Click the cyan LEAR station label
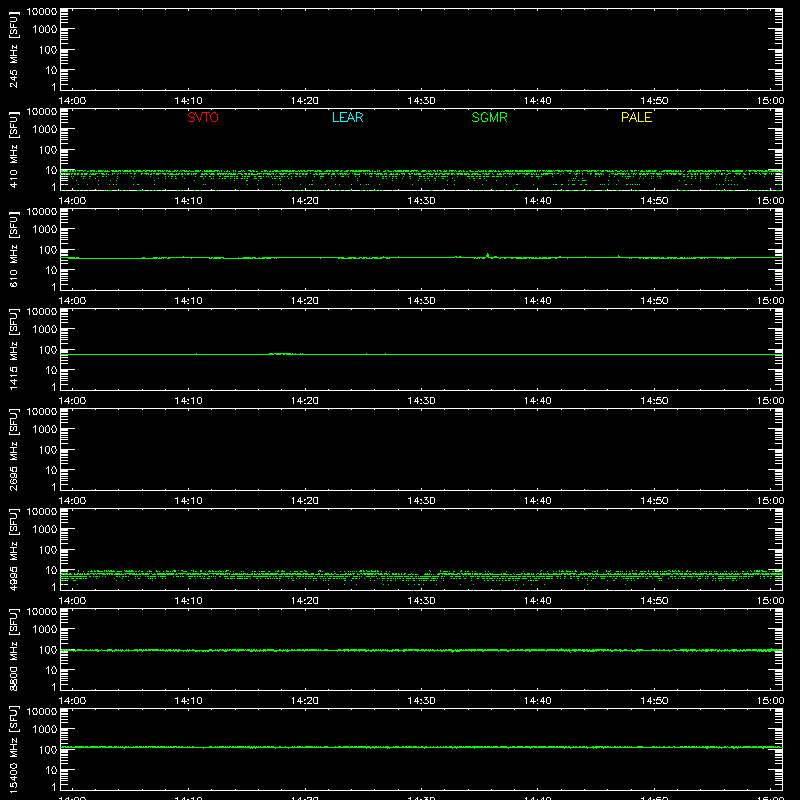Viewport: 800px width, 800px height. [347, 117]
